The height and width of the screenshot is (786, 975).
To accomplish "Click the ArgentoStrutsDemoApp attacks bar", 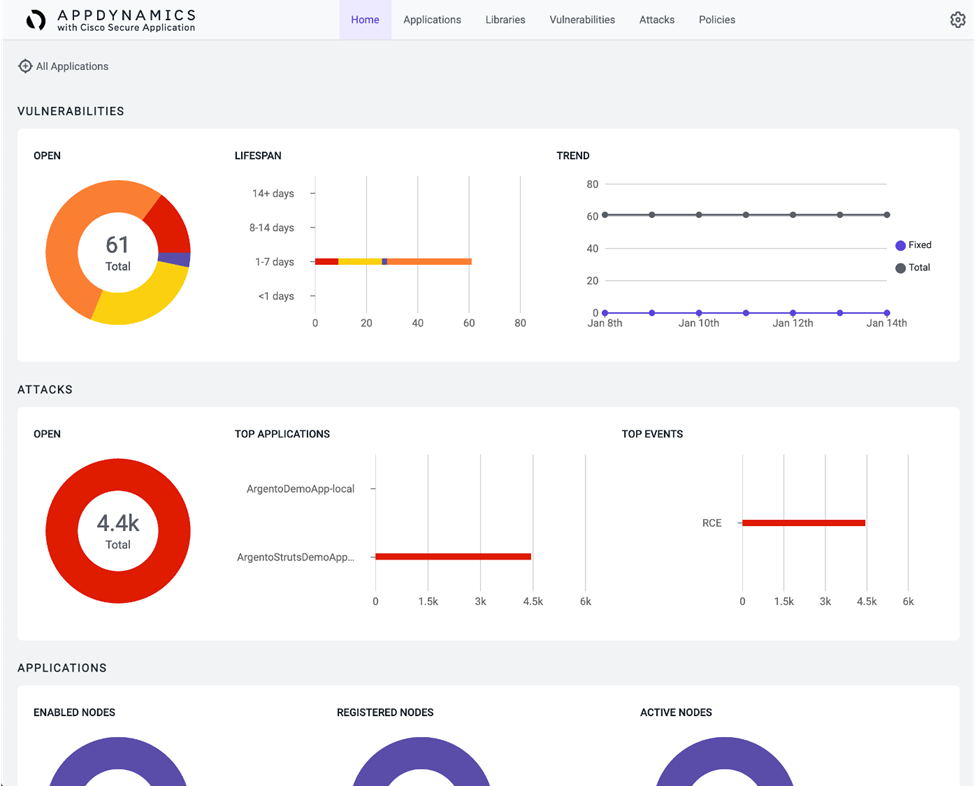I will (x=453, y=557).
